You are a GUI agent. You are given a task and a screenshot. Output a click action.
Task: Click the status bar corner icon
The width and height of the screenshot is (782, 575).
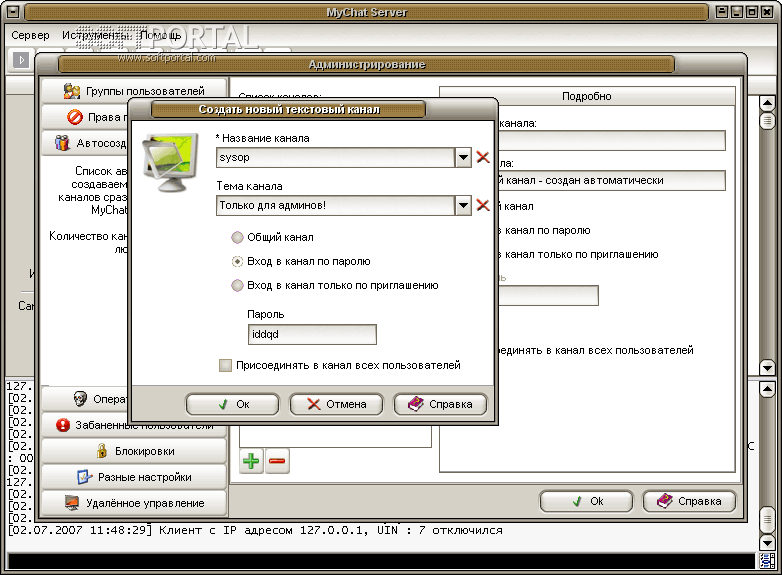pos(767,561)
